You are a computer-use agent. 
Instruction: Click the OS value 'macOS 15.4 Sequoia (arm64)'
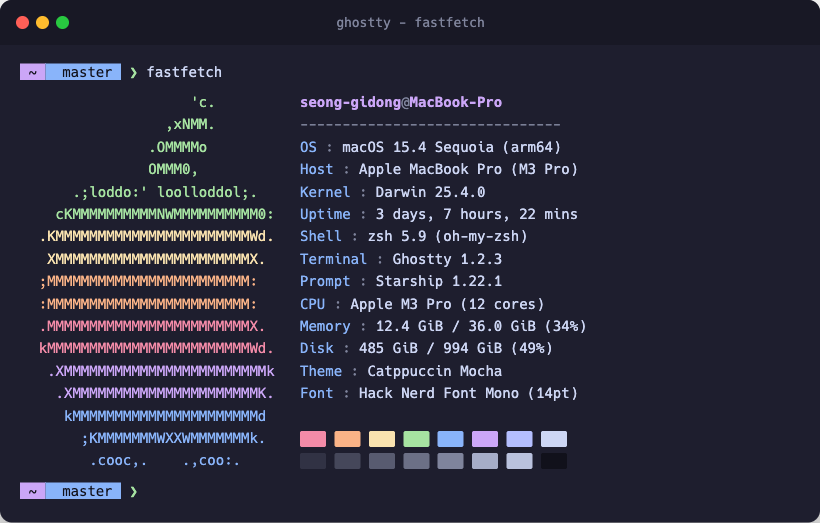tap(451, 147)
